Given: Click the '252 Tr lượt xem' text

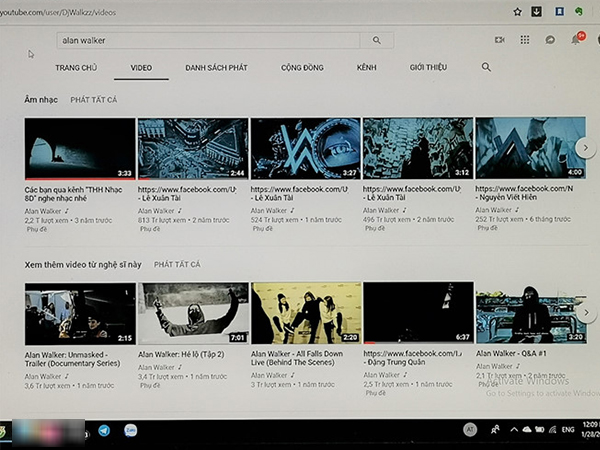Looking at the screenshot, I should click(499, 219).
